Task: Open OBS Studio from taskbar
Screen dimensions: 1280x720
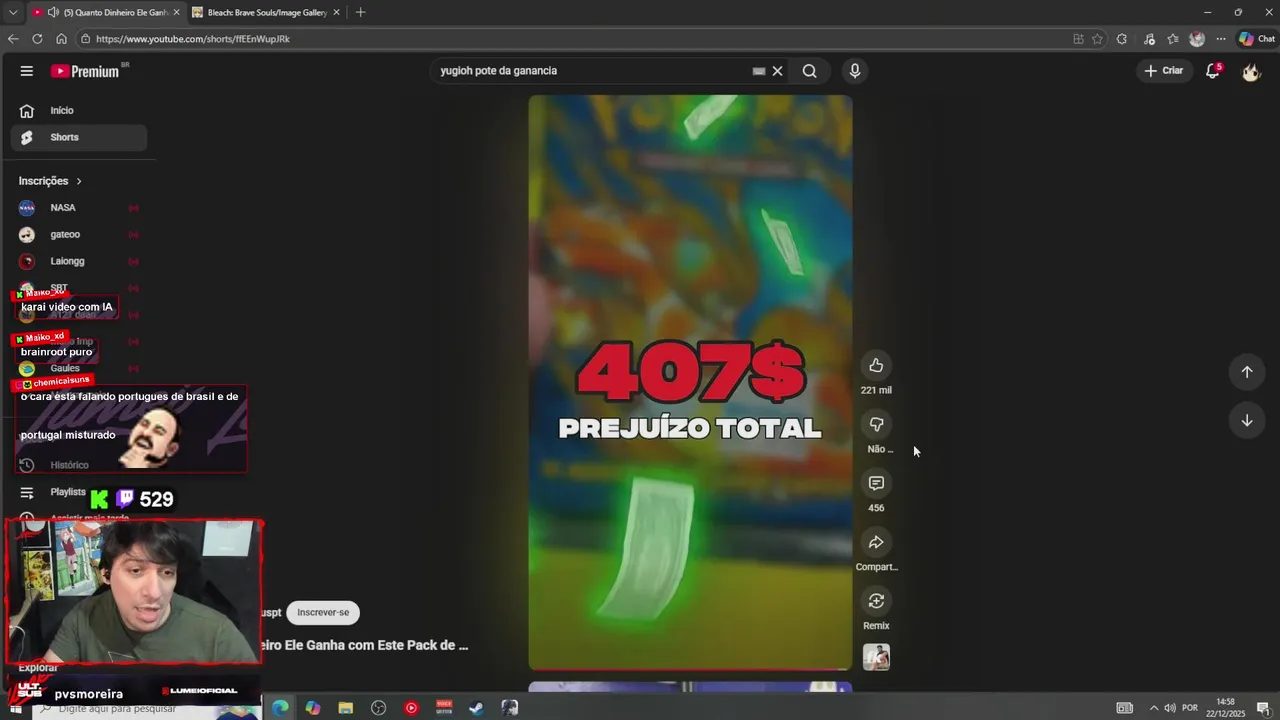Action: (x=378, y=708)
